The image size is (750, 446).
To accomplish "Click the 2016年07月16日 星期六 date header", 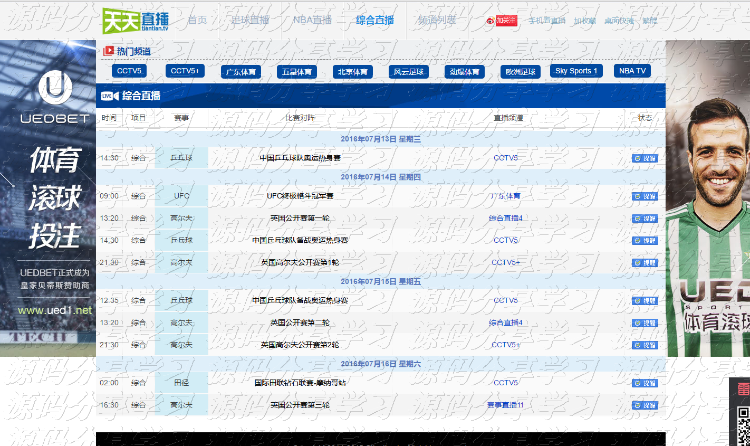I will (x=381, y=364).
